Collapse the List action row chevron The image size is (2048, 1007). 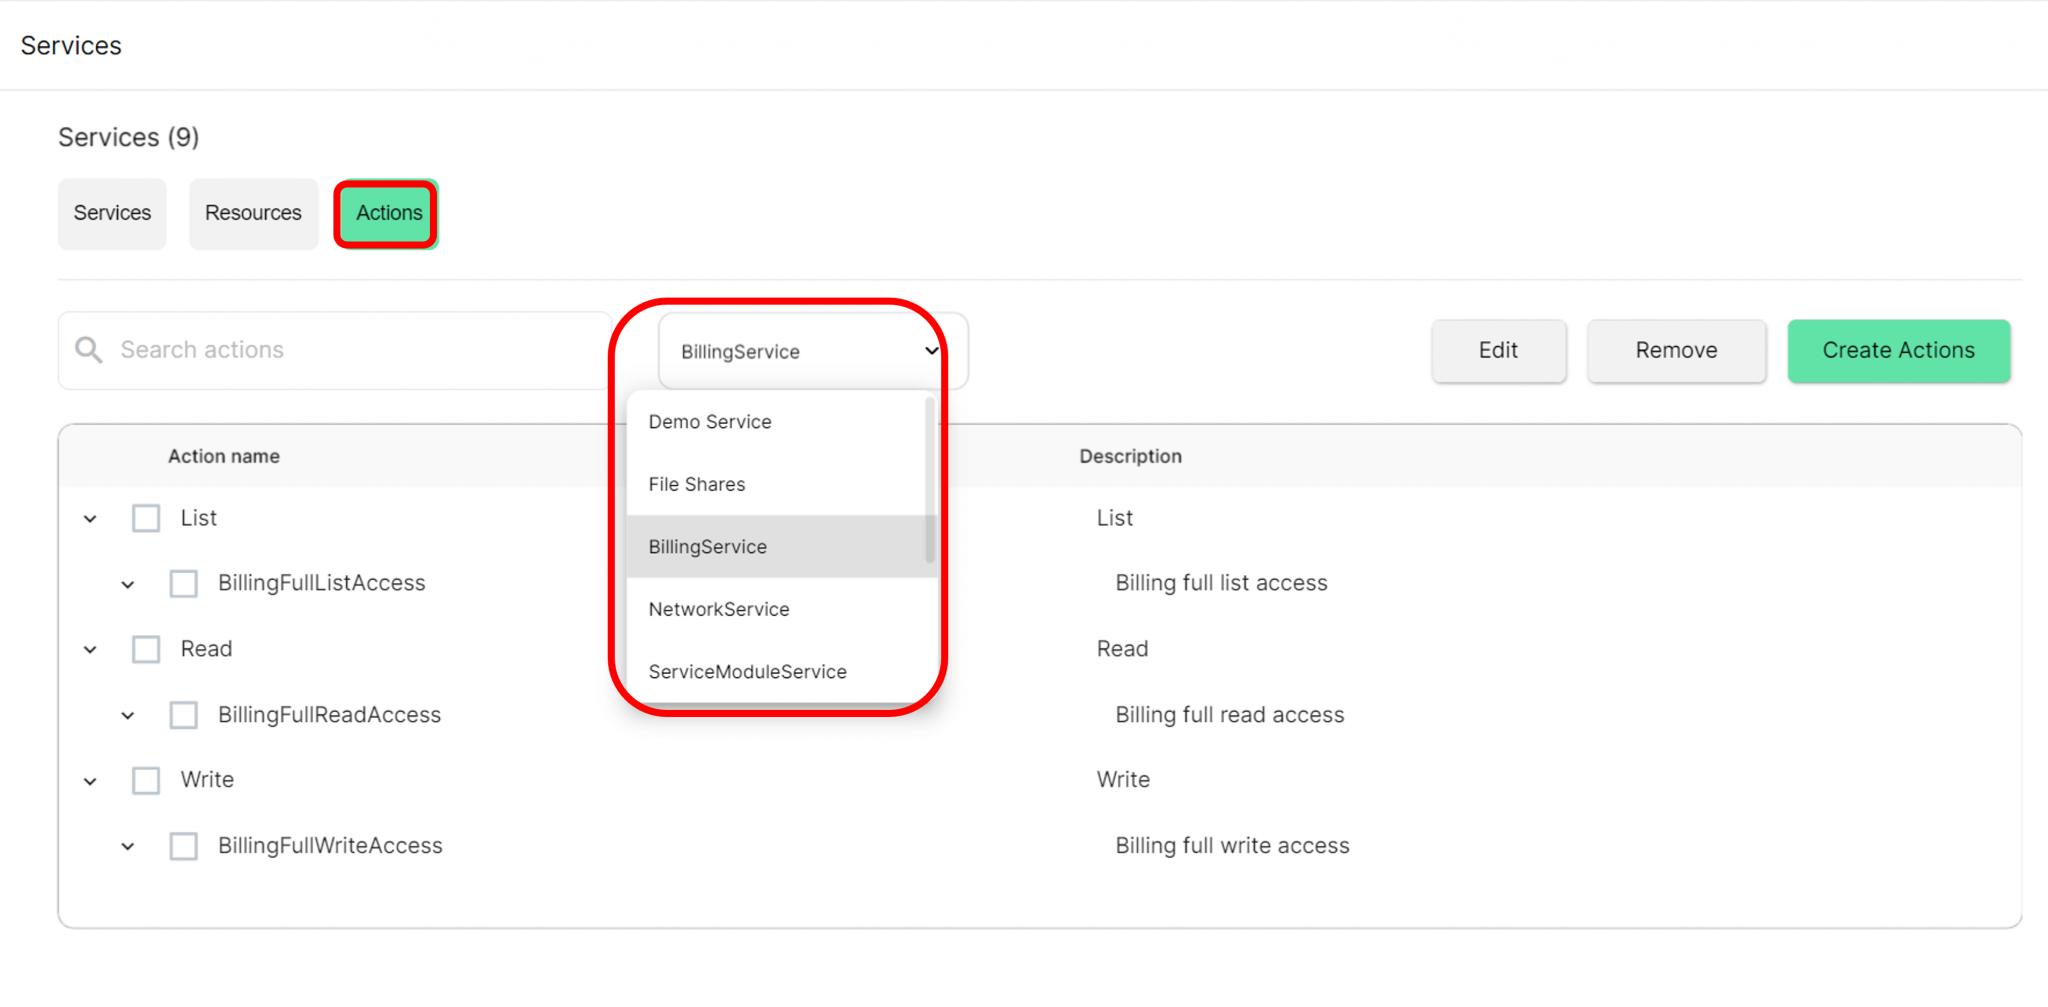pyautogui.click(x=90, y=519)
